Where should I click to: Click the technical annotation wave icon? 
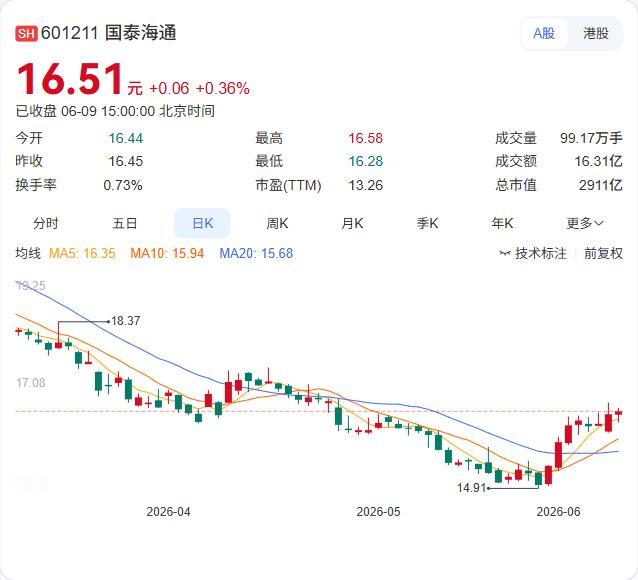(505, 254)
